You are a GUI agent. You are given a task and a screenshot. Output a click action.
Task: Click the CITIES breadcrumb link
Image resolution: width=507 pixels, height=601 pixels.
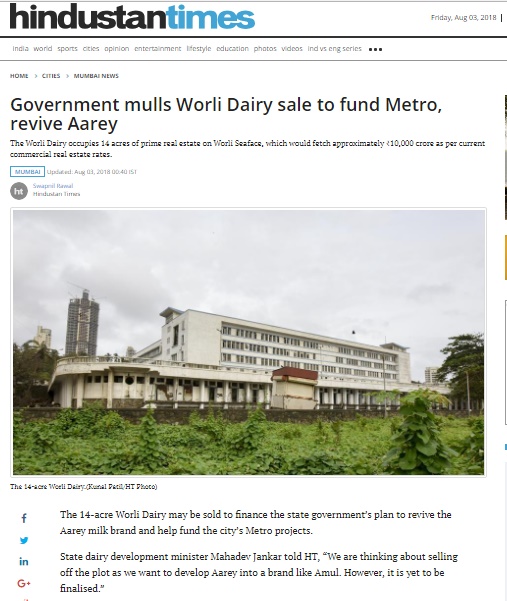point(51,76)
